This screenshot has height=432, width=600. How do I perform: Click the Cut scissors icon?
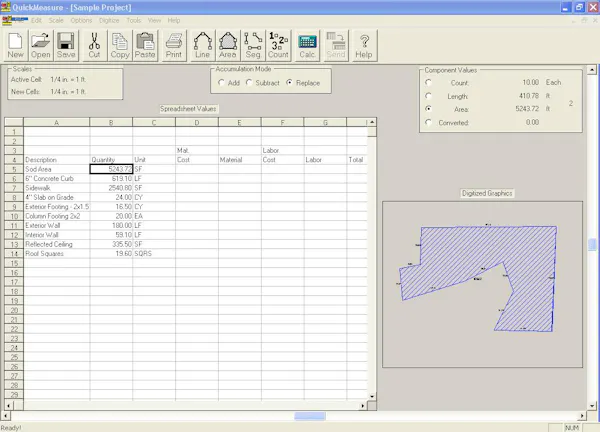pyautogui.click(x=95, y=46)
